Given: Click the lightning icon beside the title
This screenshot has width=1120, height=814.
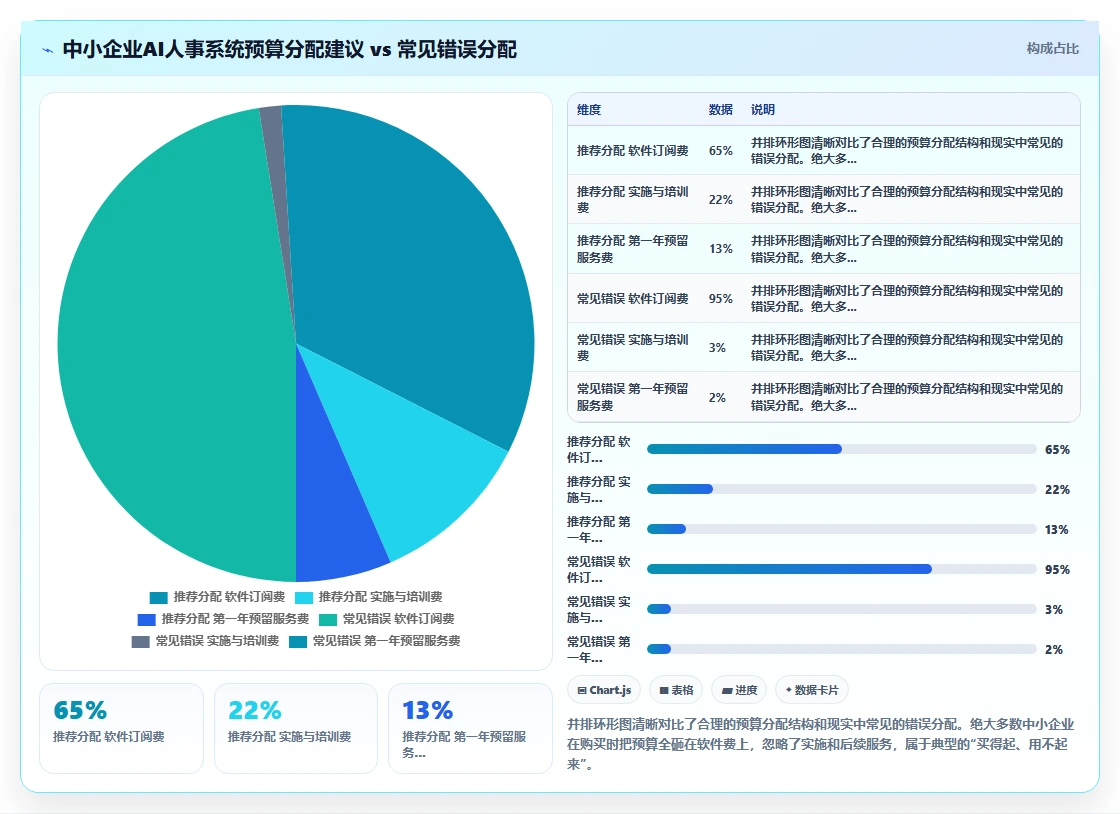Looking at the screenshot, I should 48,50.
